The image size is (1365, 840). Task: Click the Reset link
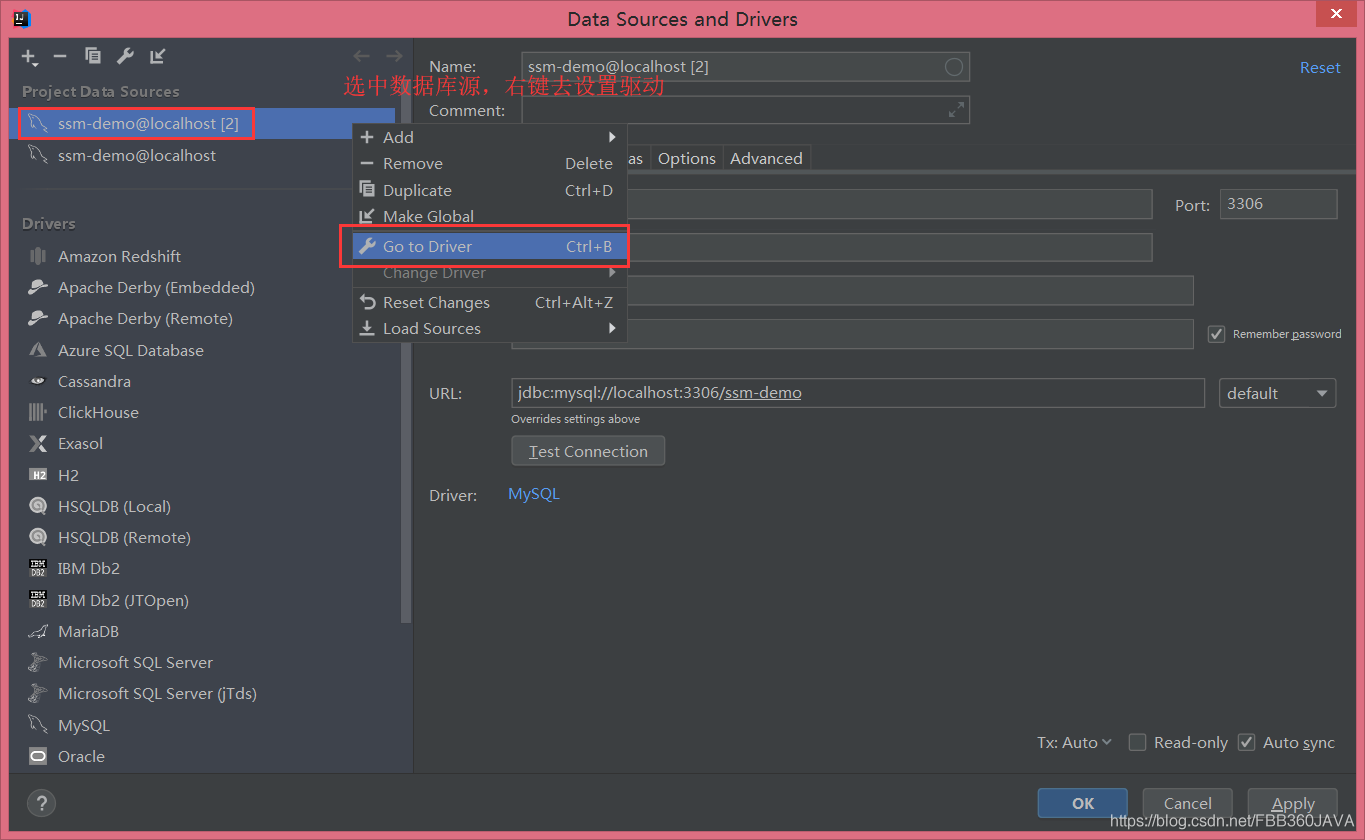click(1320, 67)
